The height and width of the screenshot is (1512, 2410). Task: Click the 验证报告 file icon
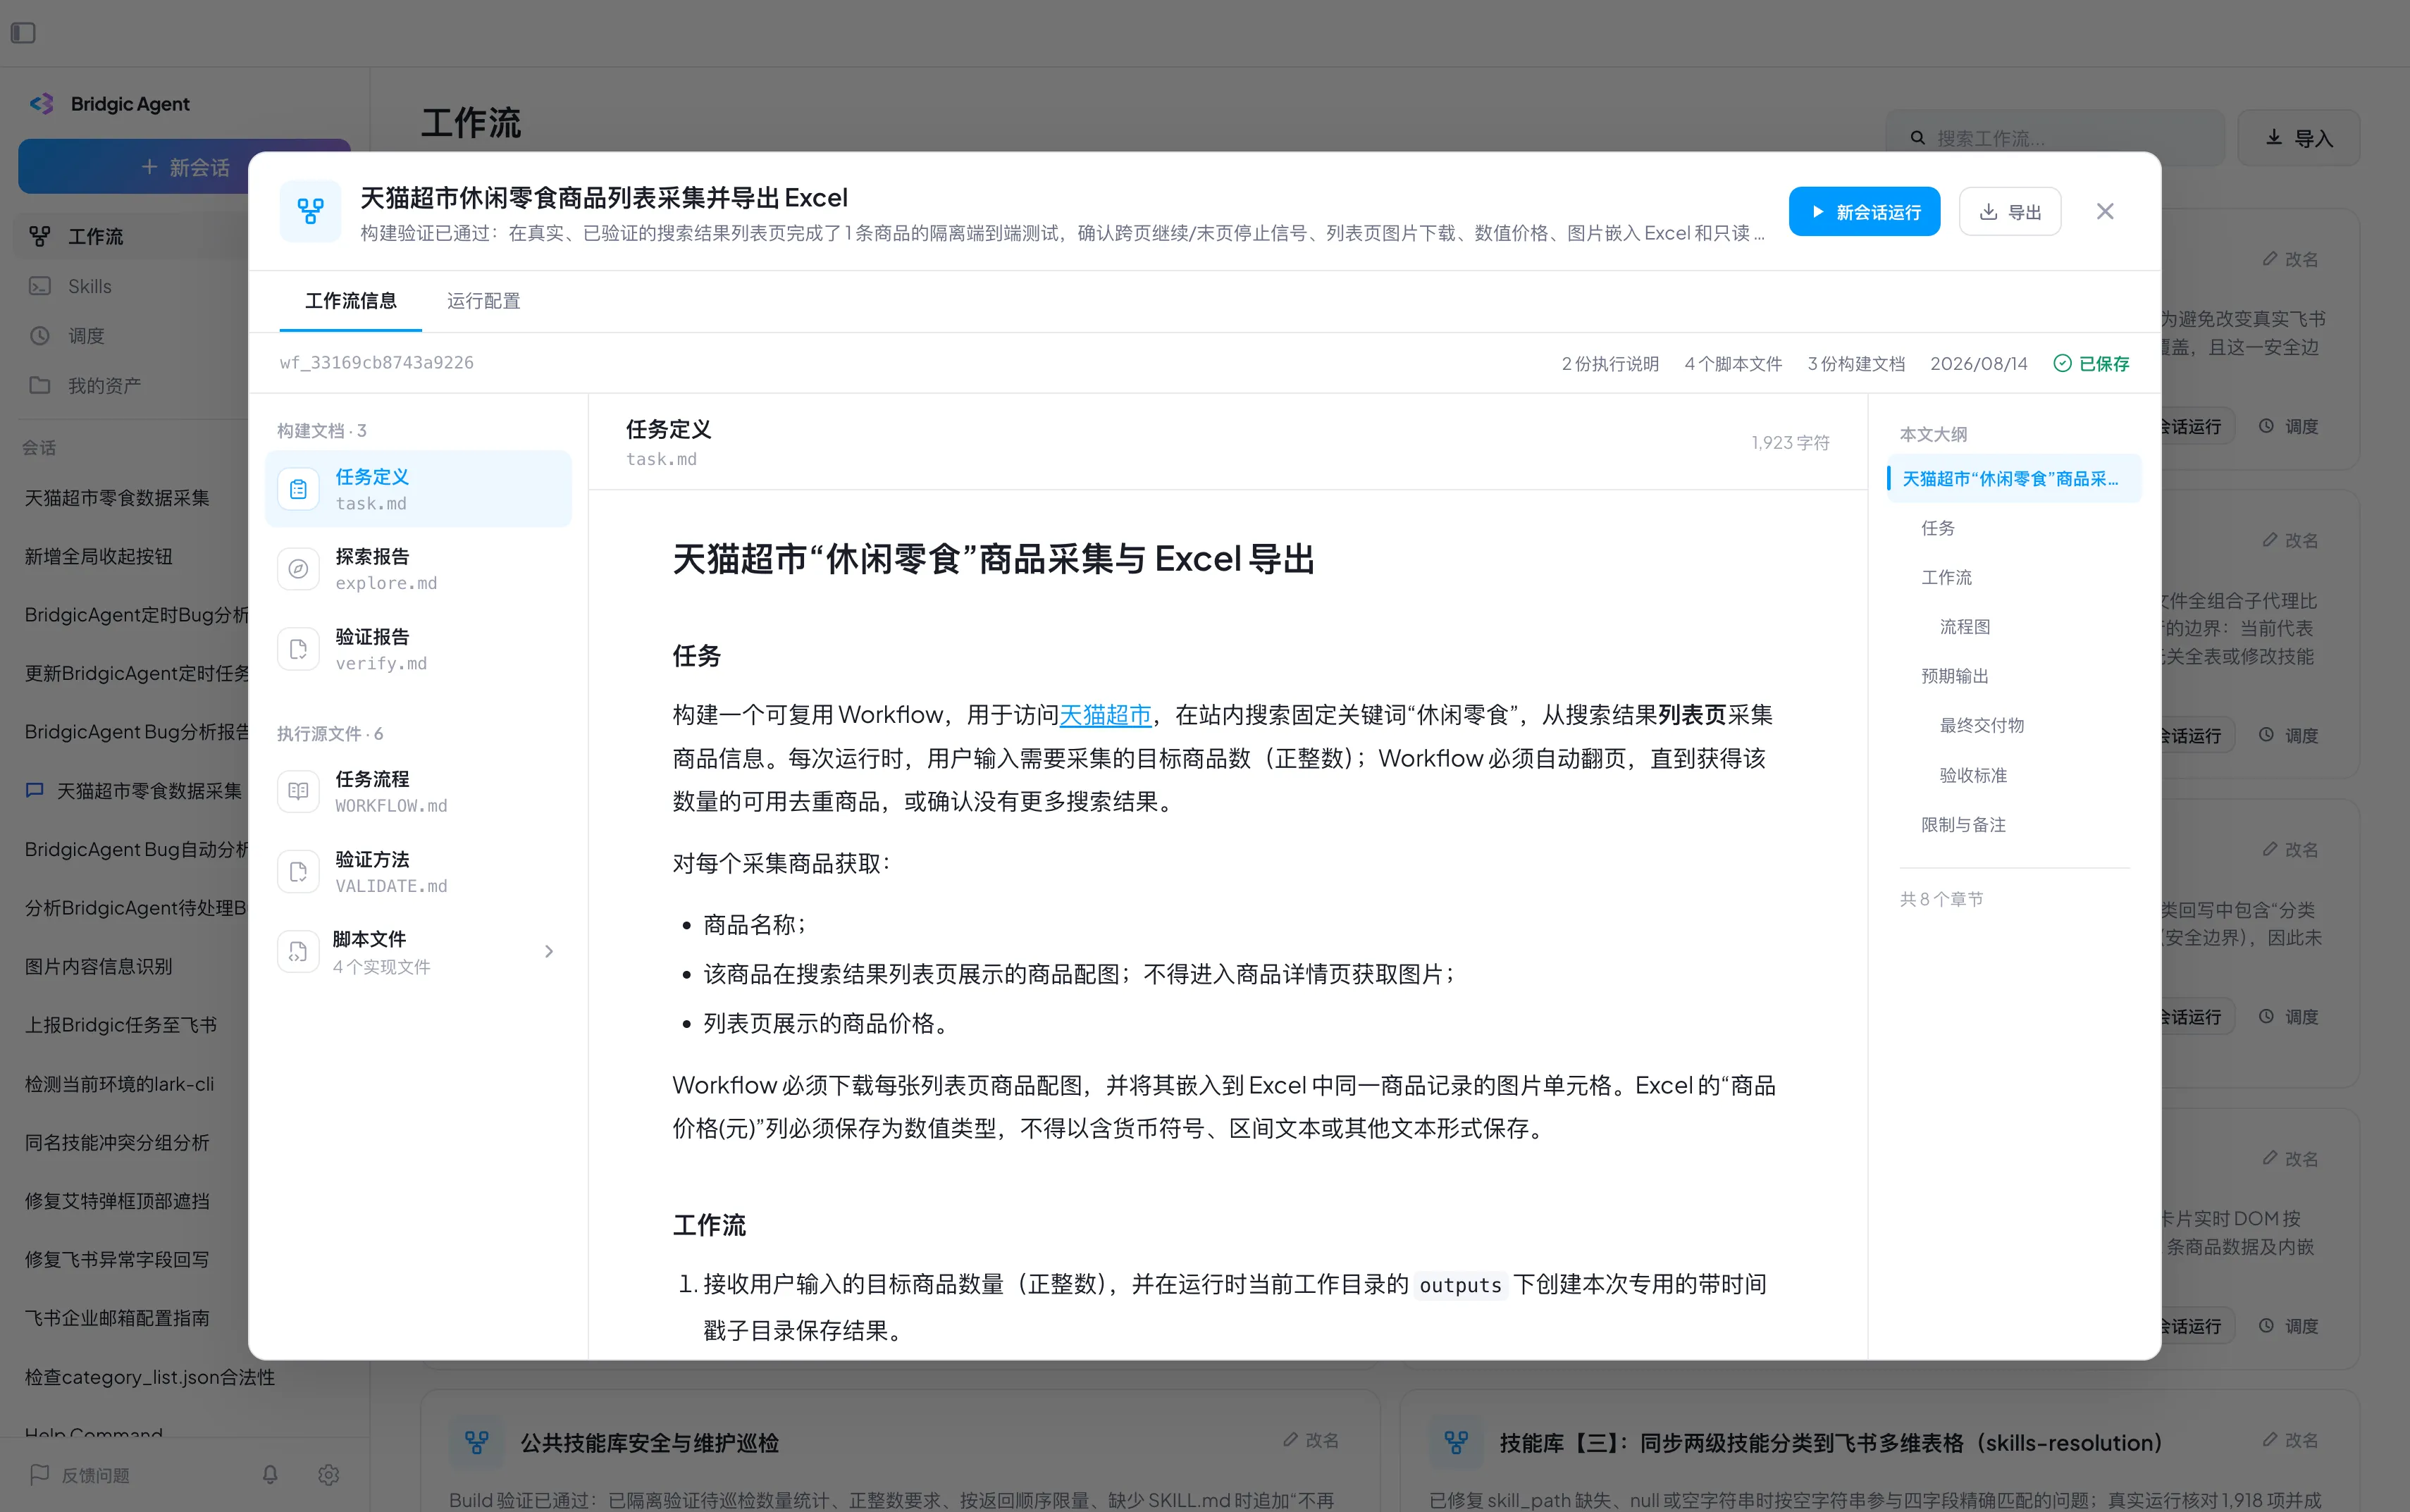[298, 649]
